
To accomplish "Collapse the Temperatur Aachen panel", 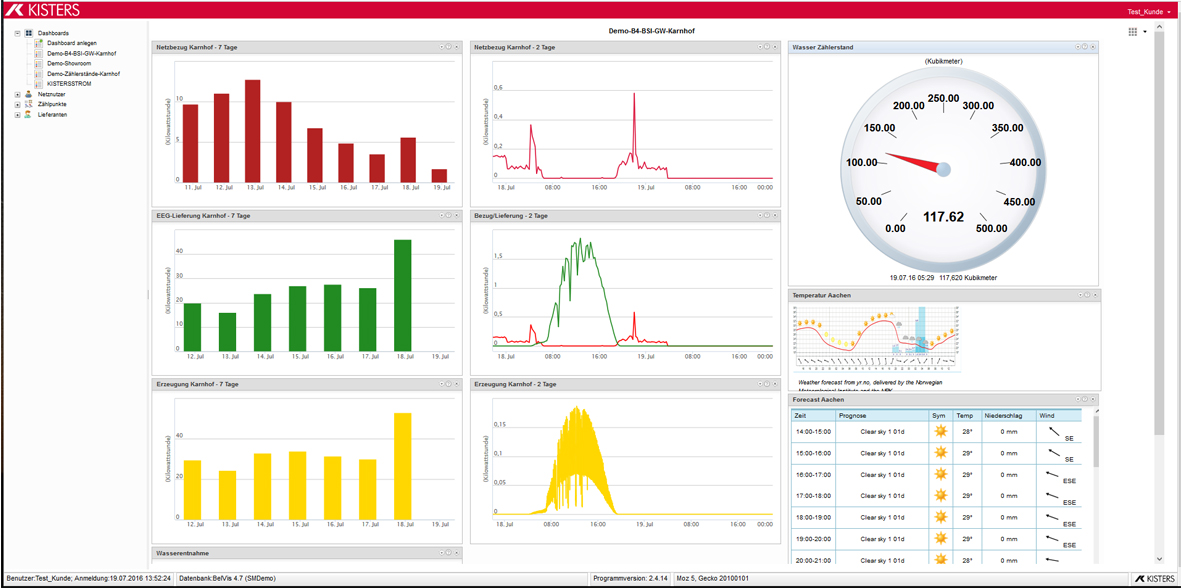I will pyautogui.click(x=1079, y=295).
